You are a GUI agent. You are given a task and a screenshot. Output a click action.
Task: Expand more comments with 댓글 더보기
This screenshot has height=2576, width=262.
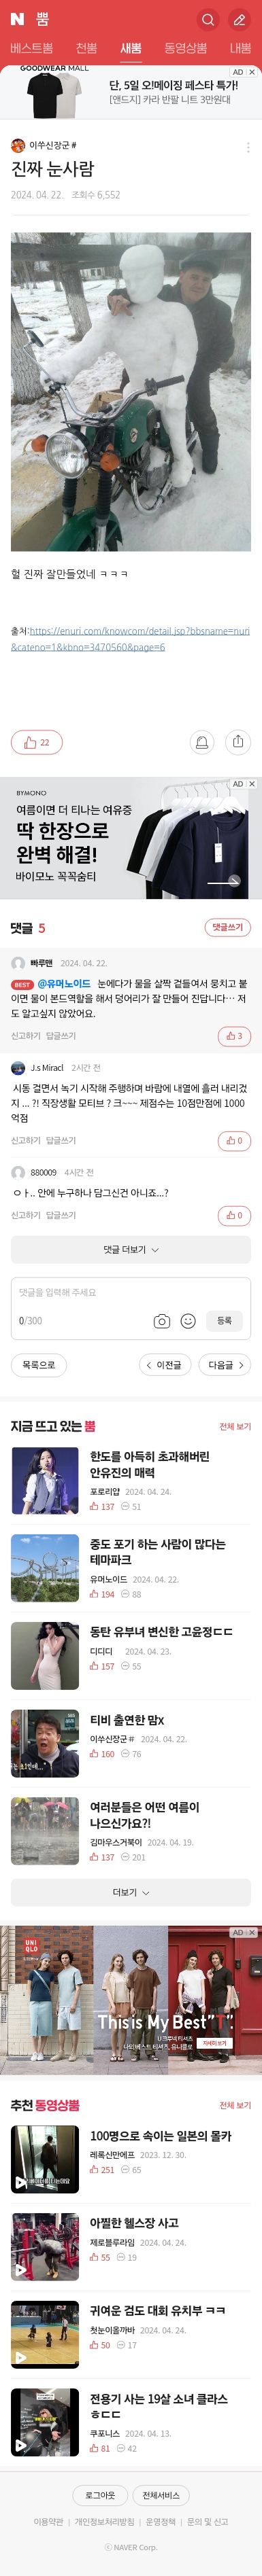coord(131,1249)
